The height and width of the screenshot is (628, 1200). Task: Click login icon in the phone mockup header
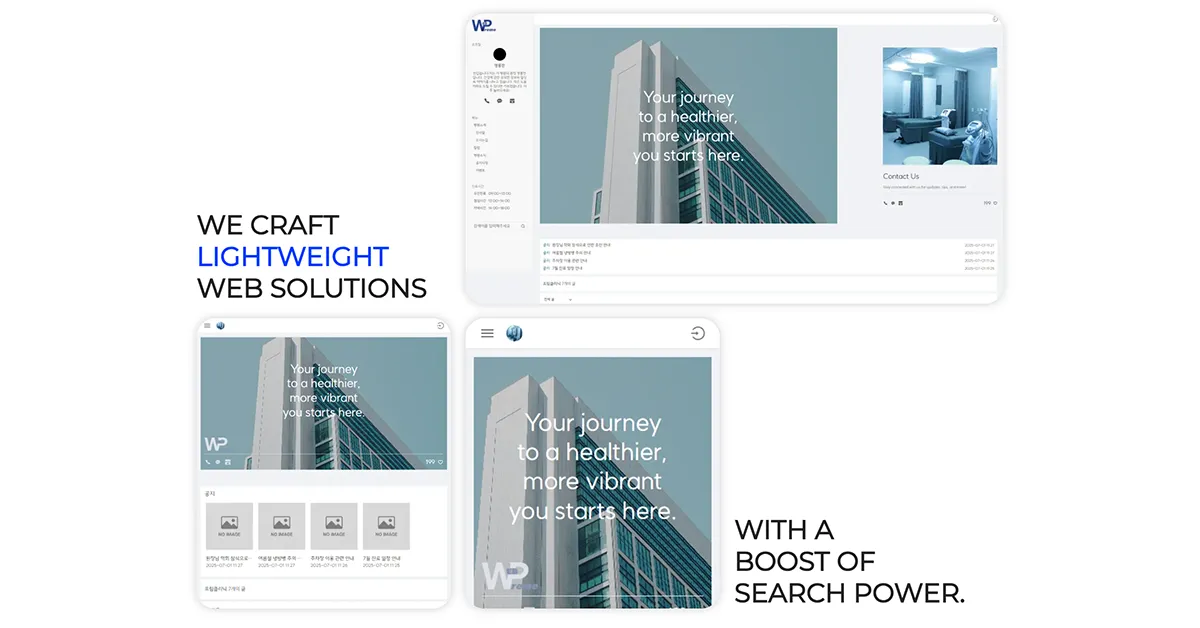[x=697, y=333]
